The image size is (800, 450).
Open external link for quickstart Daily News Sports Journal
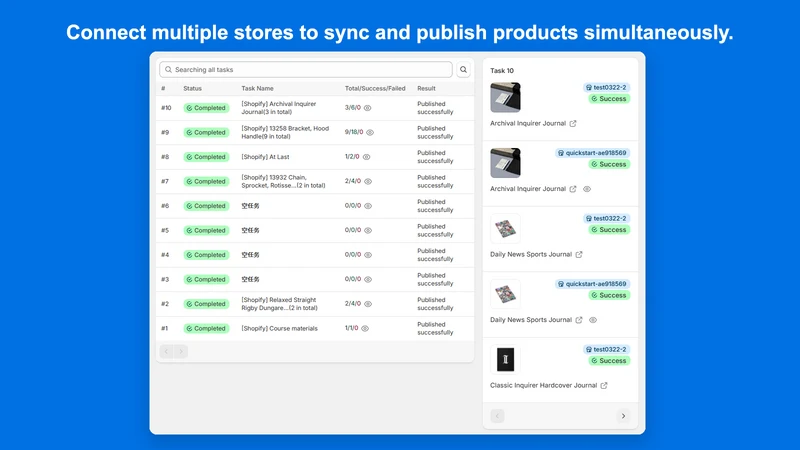(579, 320)
